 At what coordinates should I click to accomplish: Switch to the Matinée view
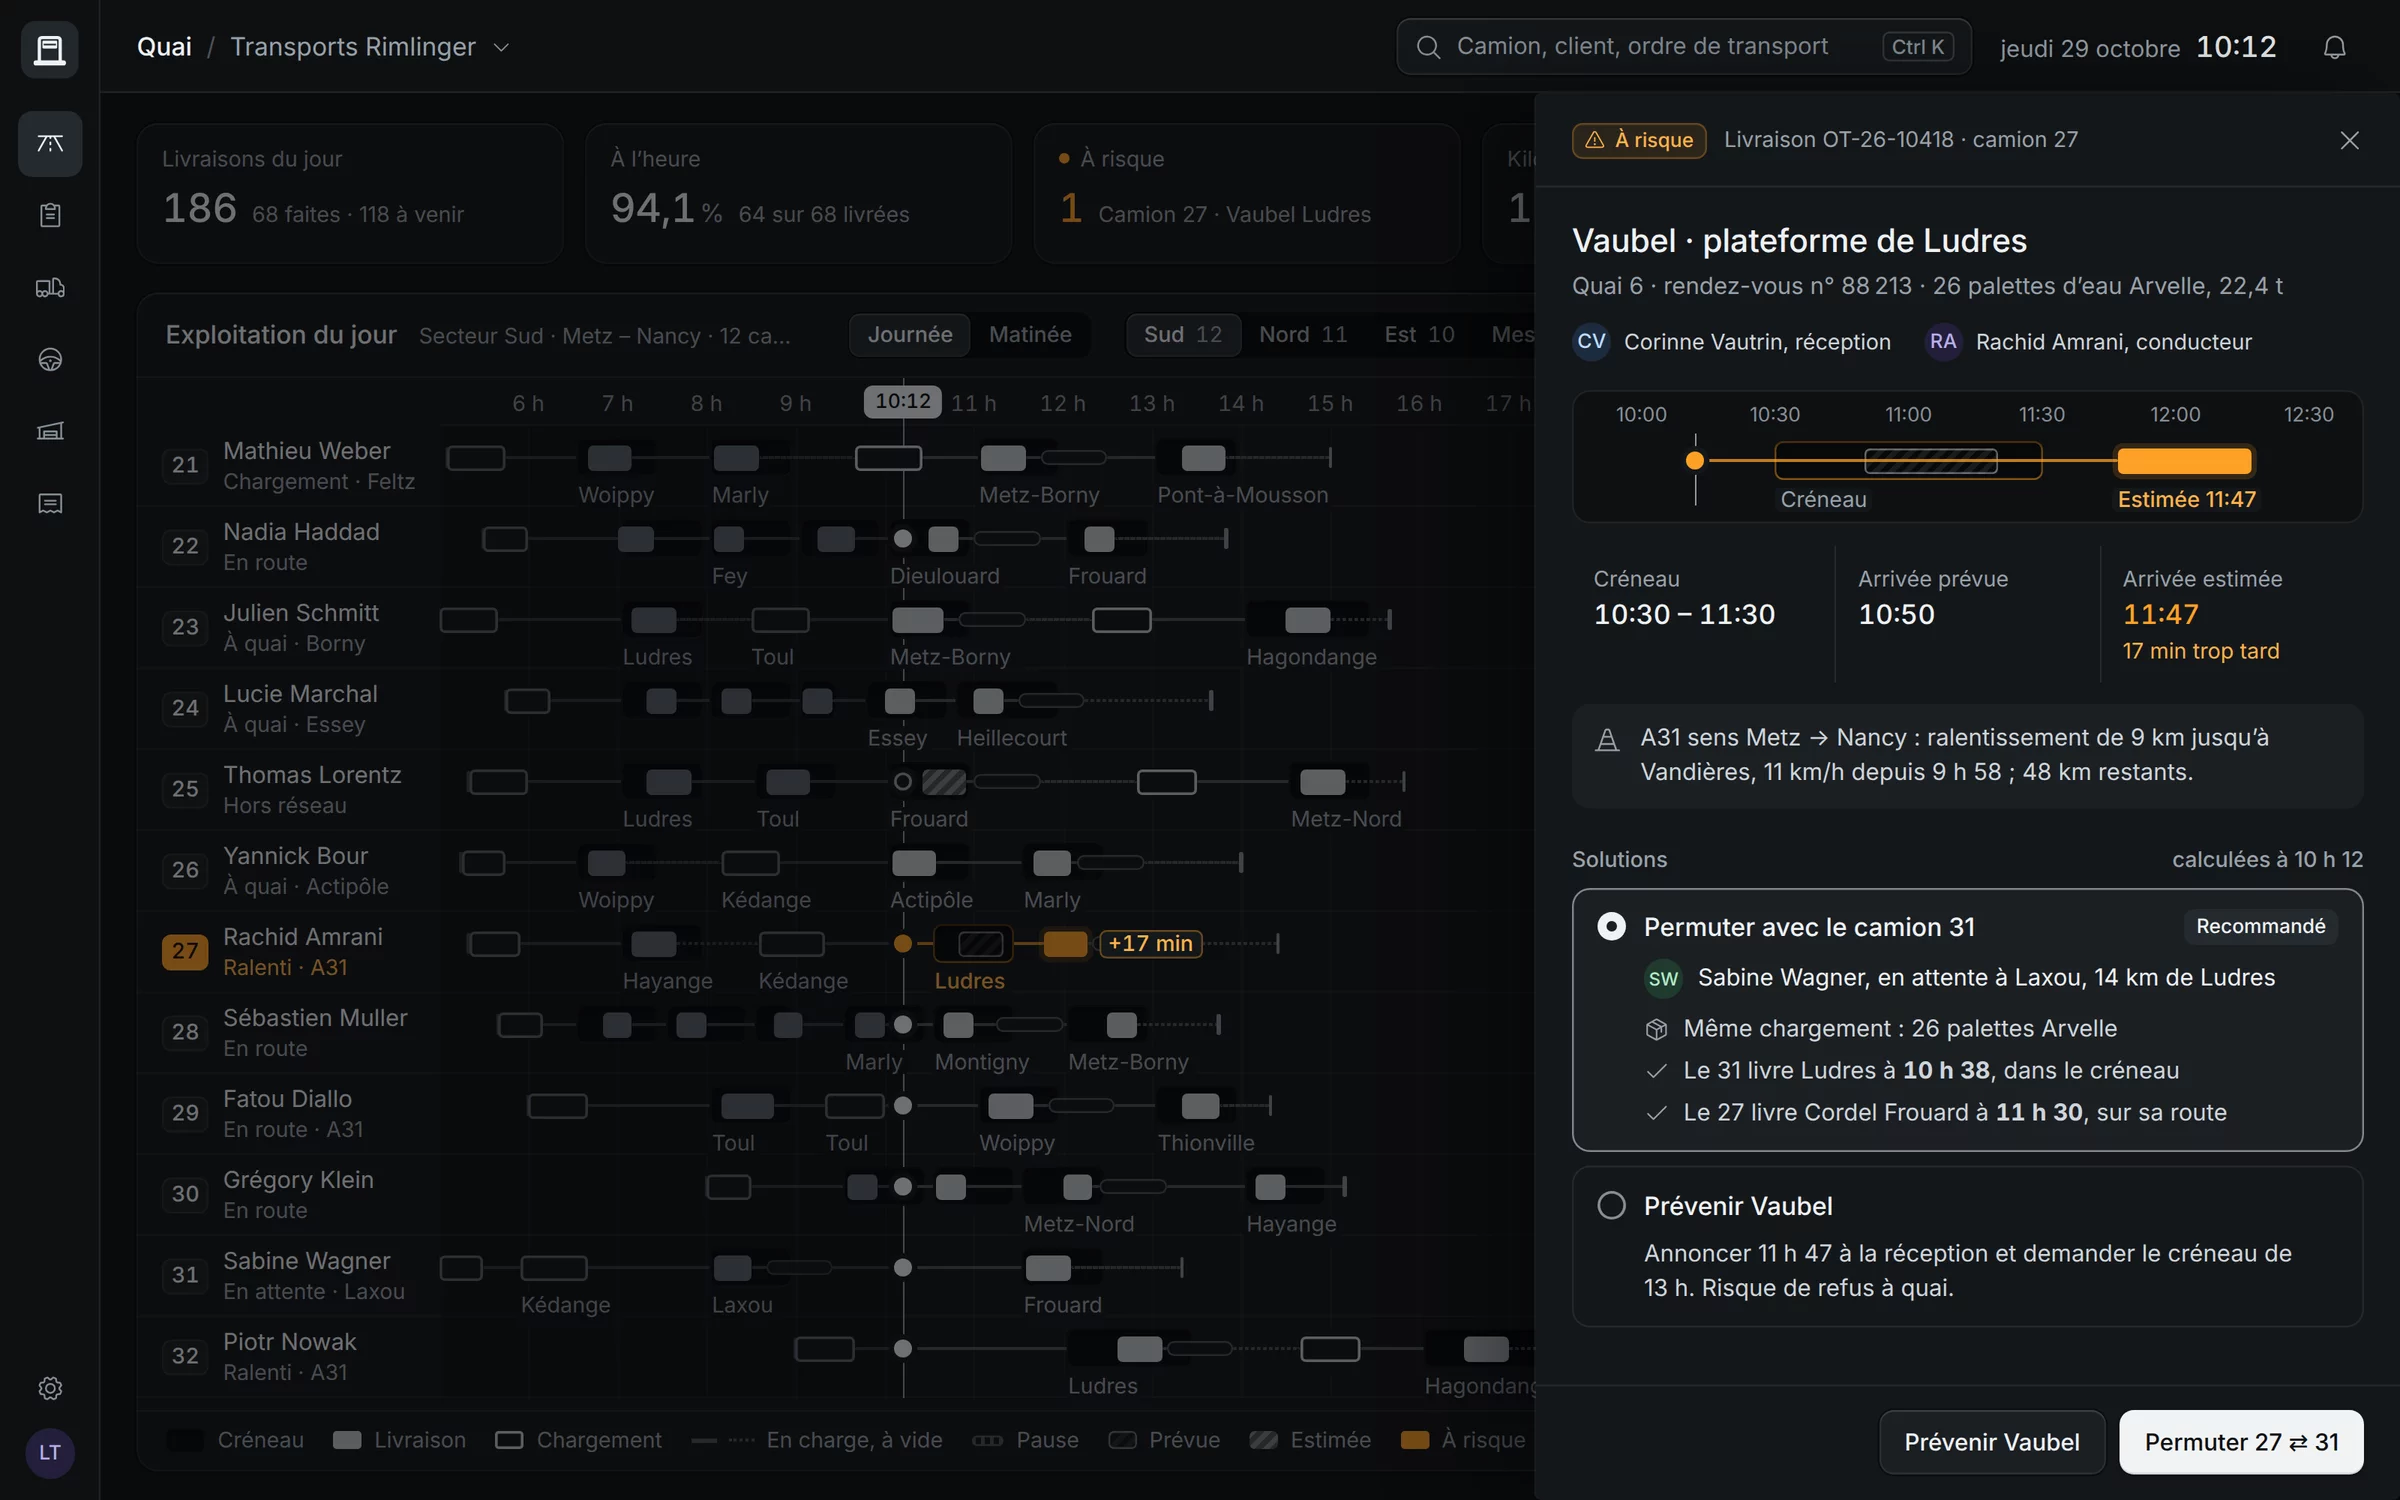click(x=1030, y=335)
